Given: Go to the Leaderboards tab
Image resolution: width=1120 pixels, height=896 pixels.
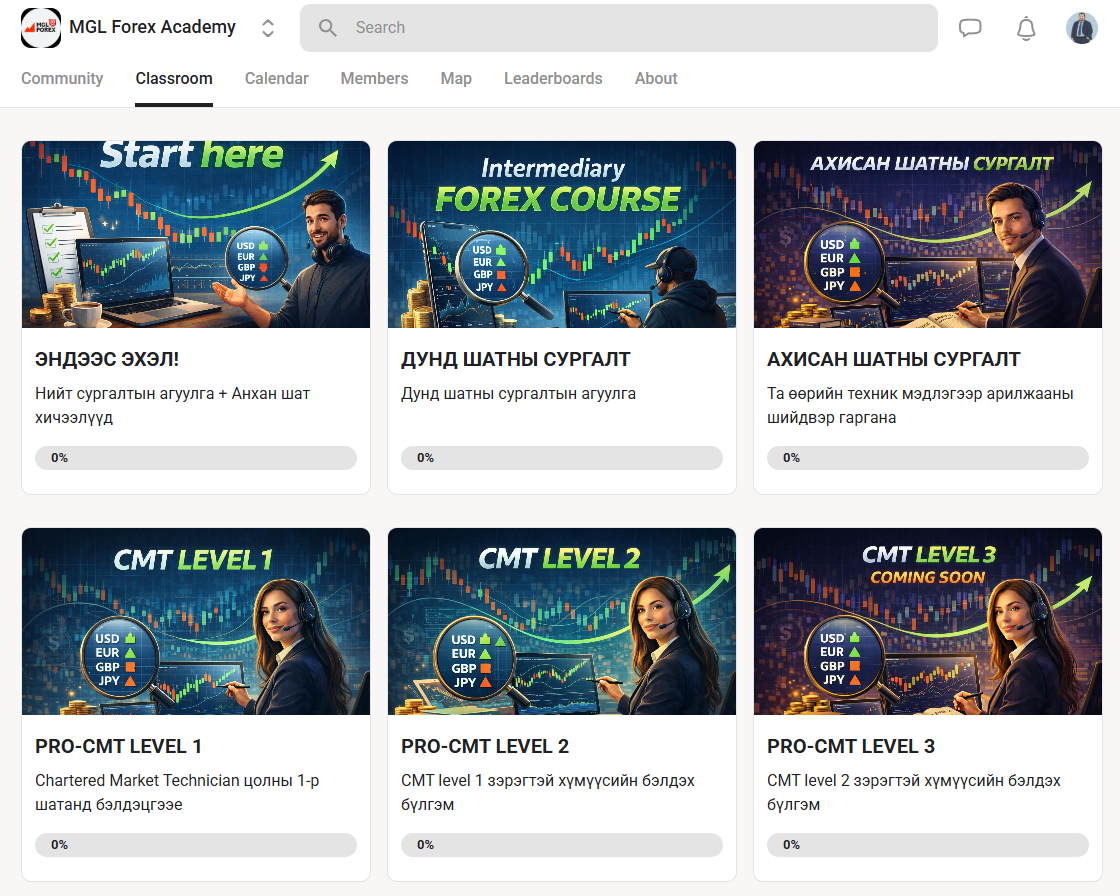Looking at the screenshot, I should click(x=553, y=78).
